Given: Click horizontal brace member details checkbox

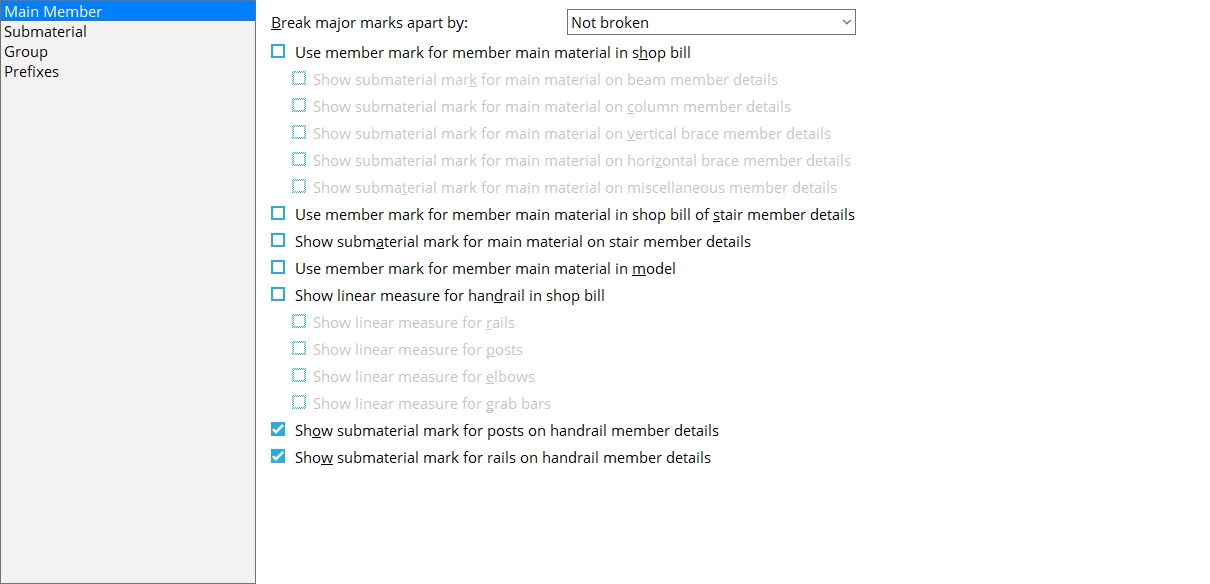Looking at the screenshot, I should coord(299,160).
